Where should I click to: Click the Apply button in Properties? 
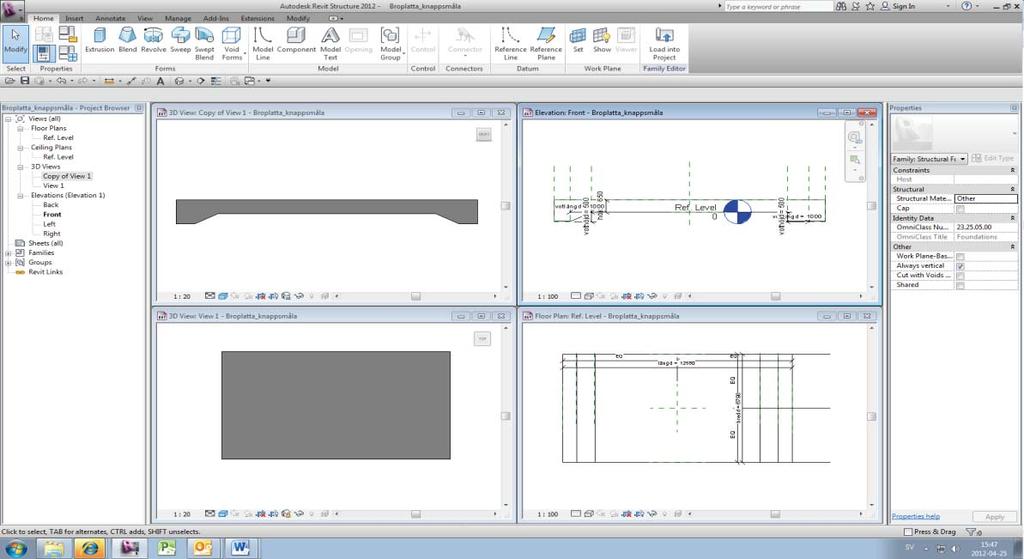[995, 517]
